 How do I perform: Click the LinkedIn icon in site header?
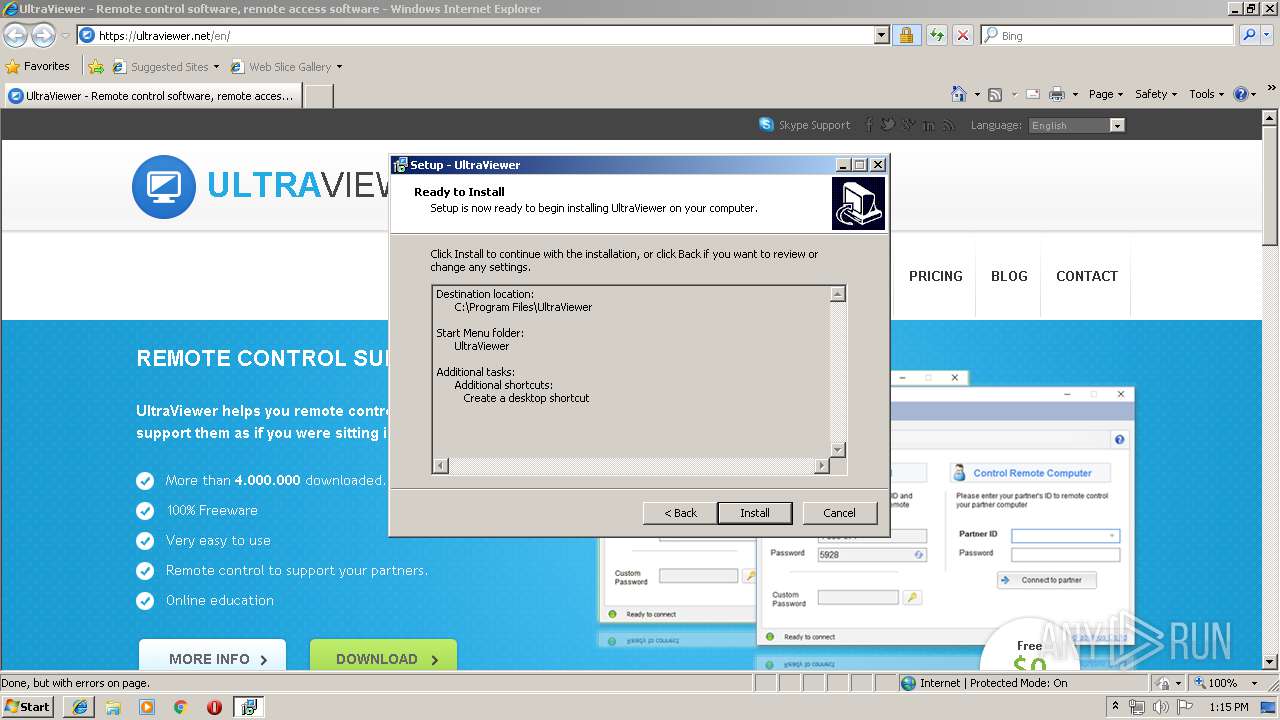click(x=929, y=125)
